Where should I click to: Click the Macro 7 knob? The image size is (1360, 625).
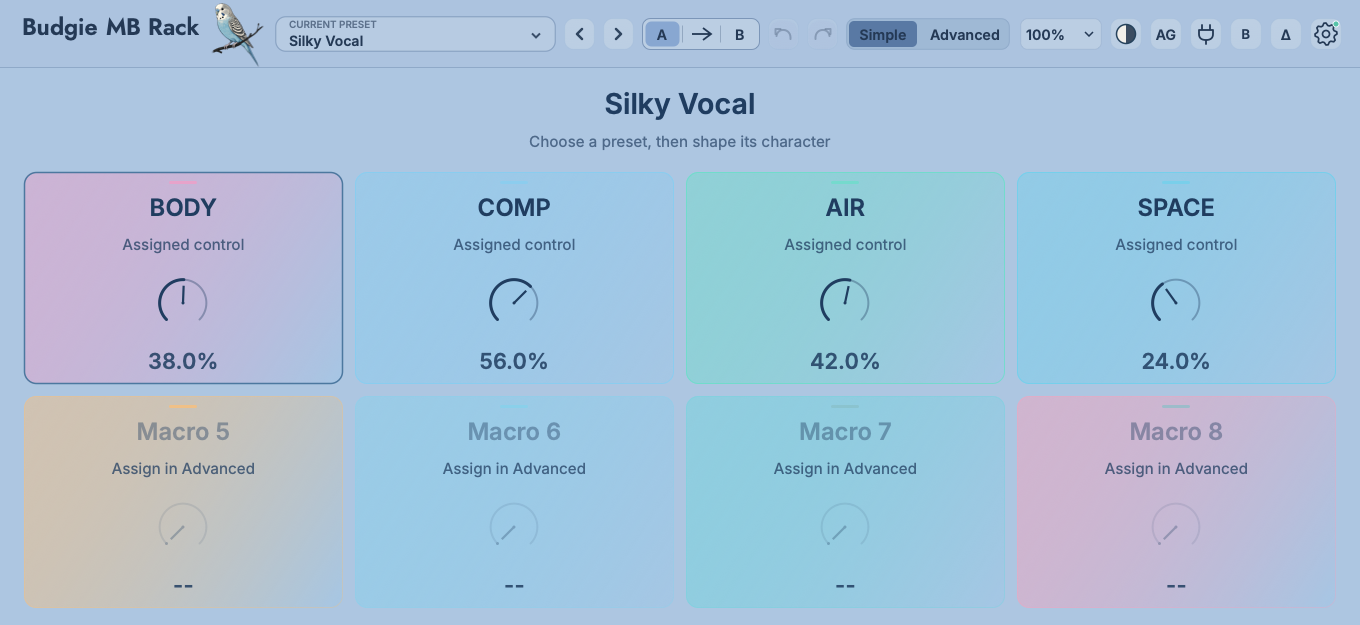pyautogui.click(x=845, y=526)
